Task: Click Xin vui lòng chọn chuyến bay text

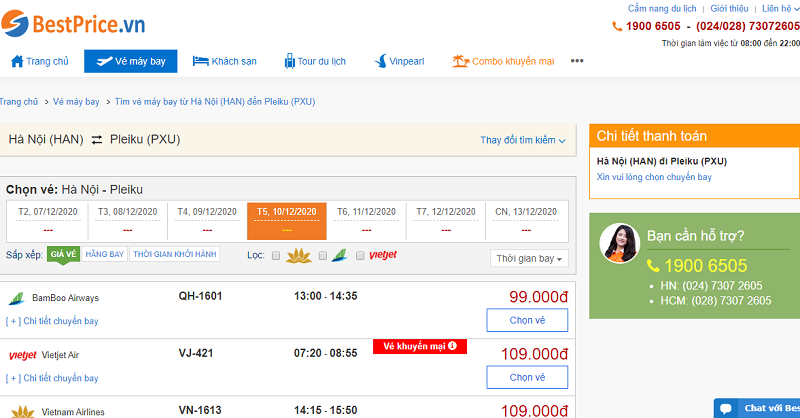Action: pos(654,177)
